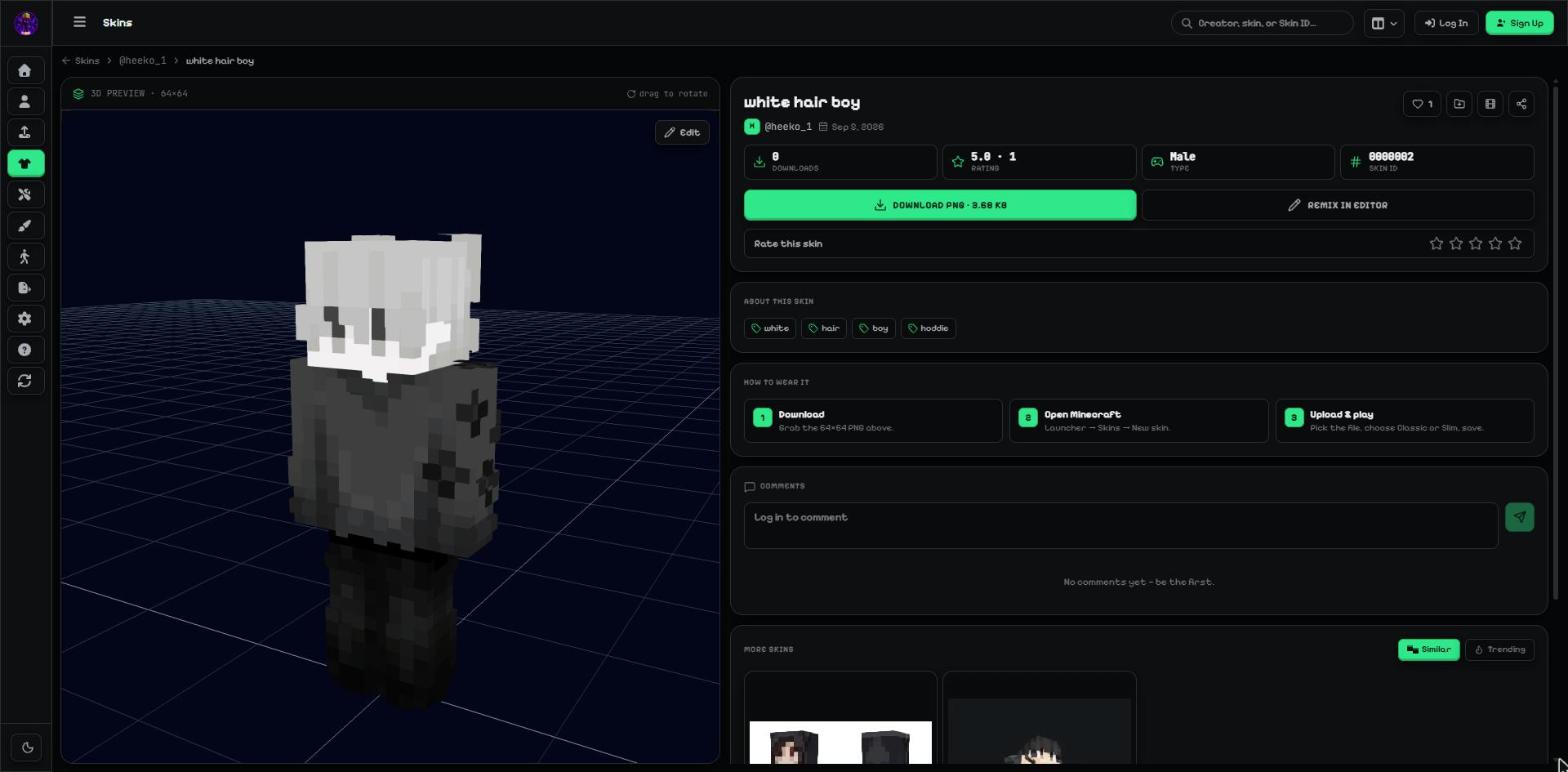Send the comment with the arrow button
The height and width of the screenshot is (772, 1568).
[1519, 517]
